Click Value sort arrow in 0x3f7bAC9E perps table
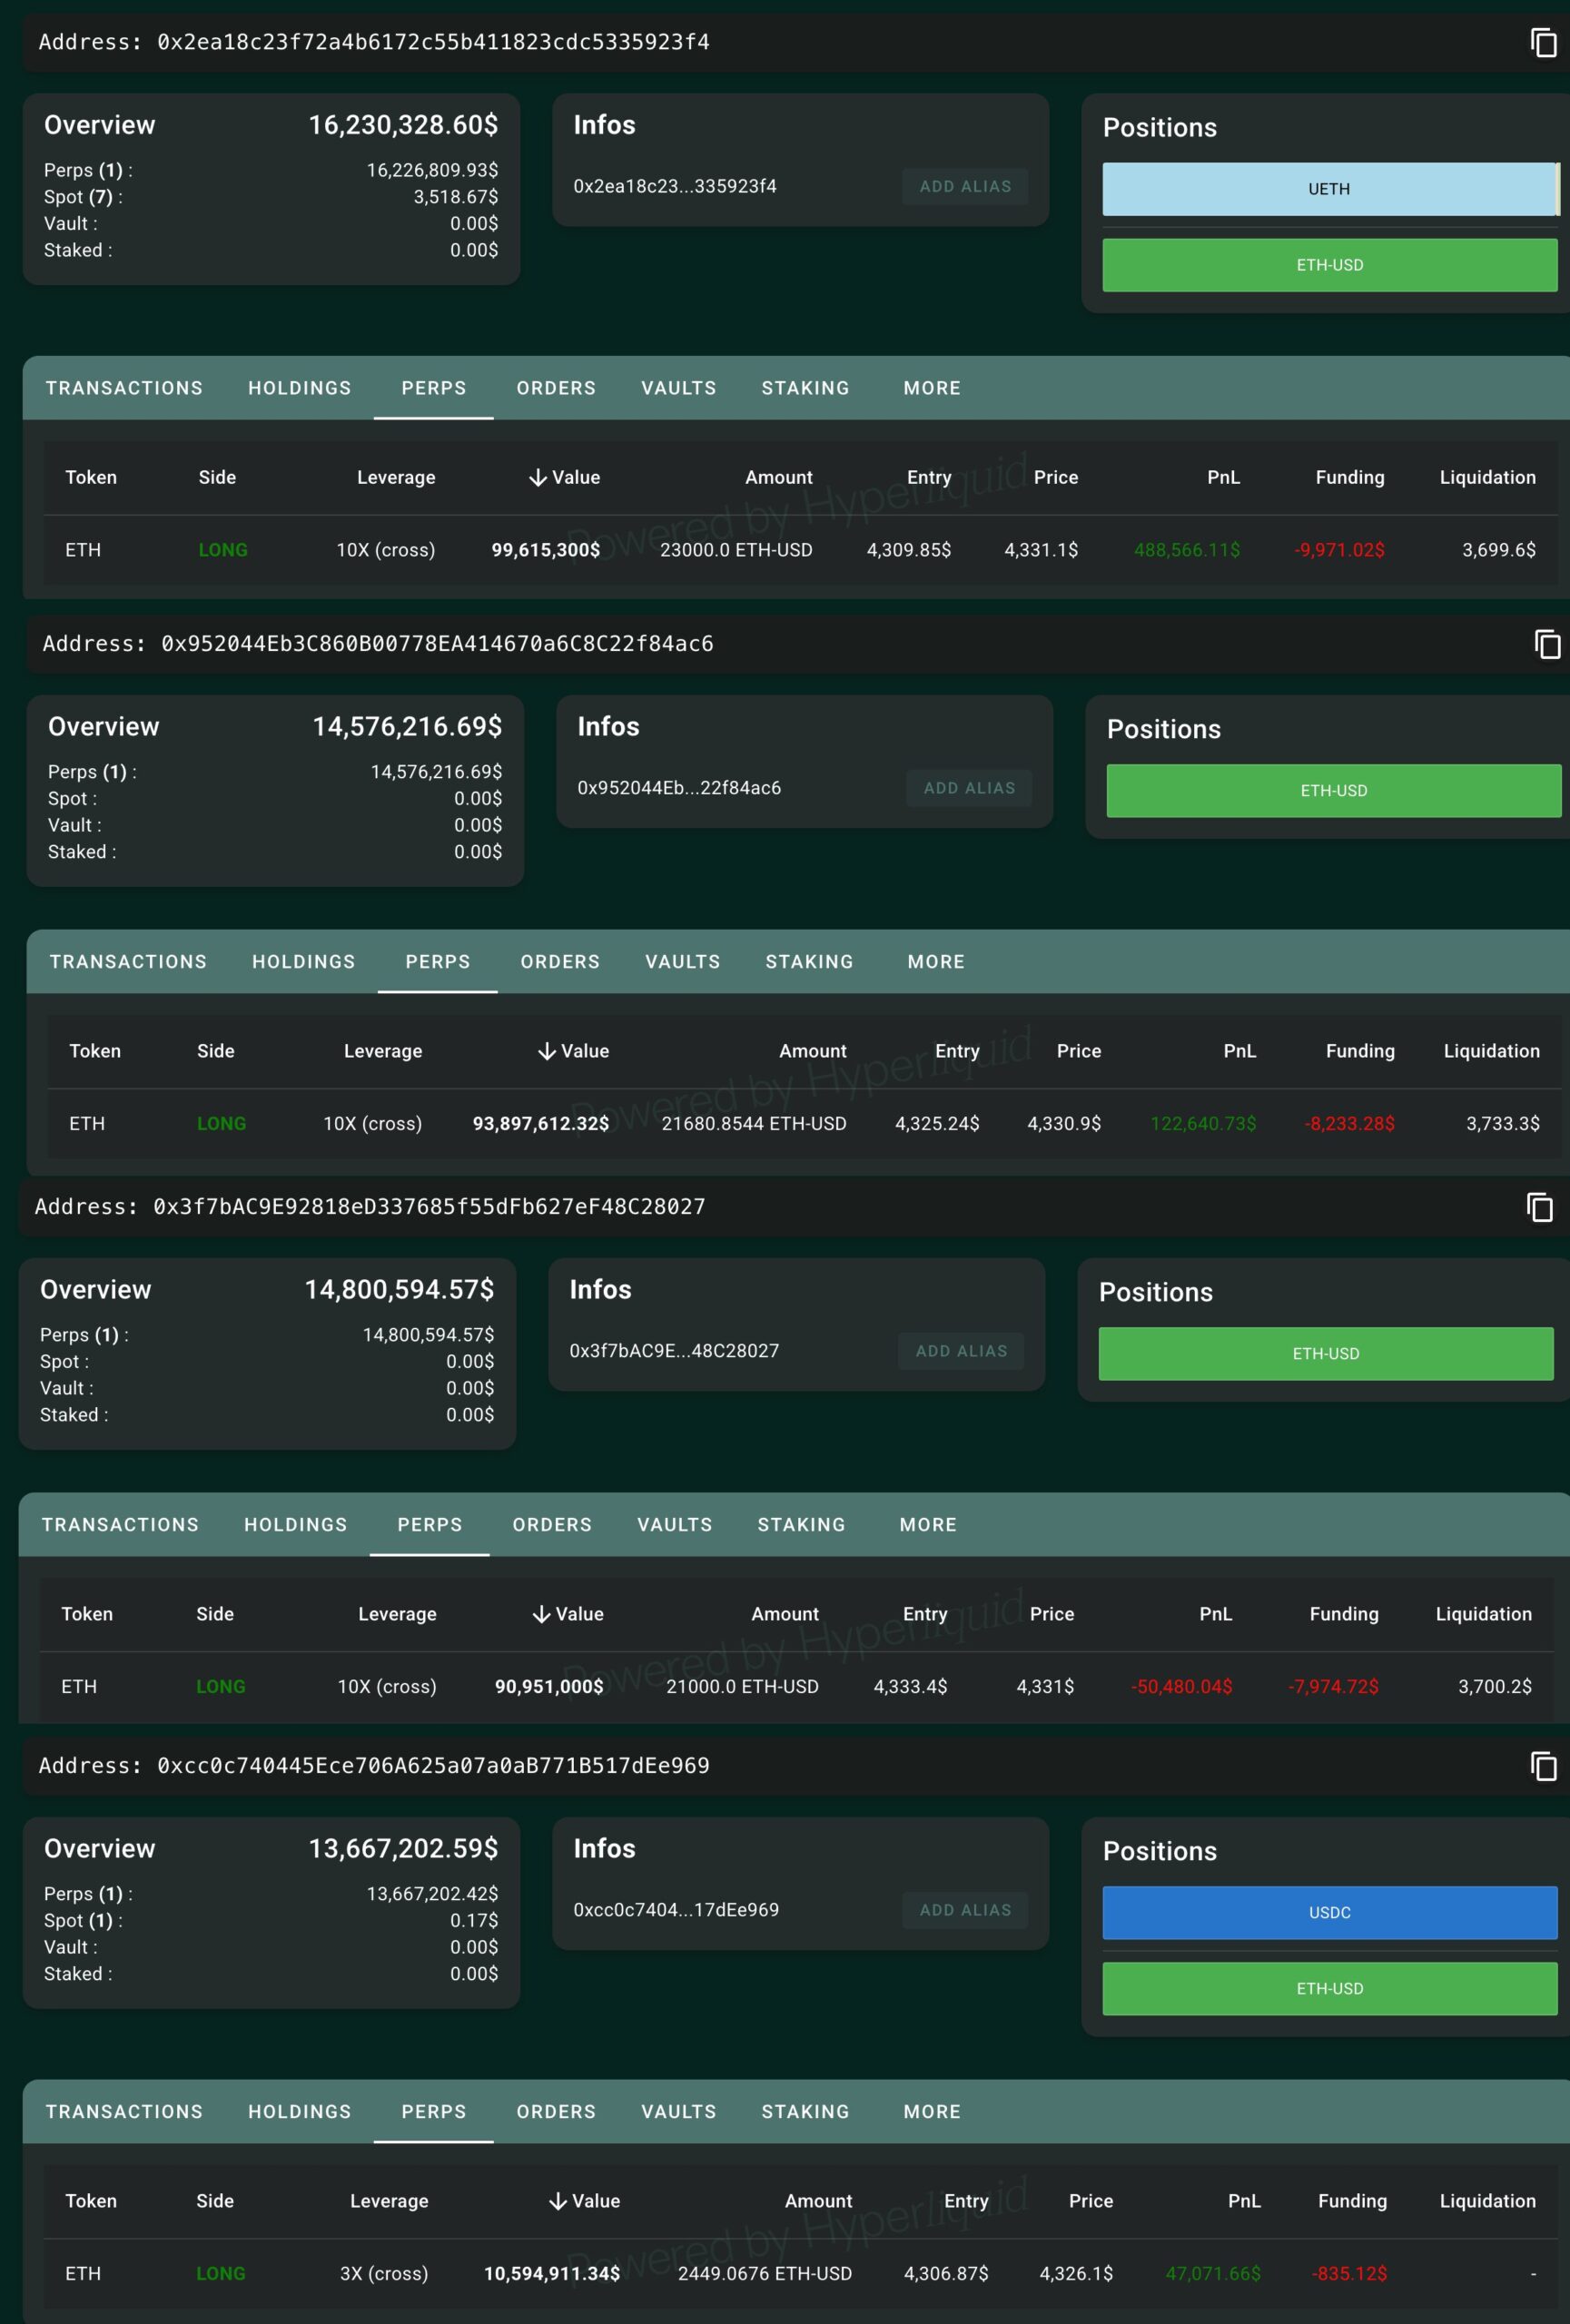Screen dimensions: 1570x2324 541,1614
